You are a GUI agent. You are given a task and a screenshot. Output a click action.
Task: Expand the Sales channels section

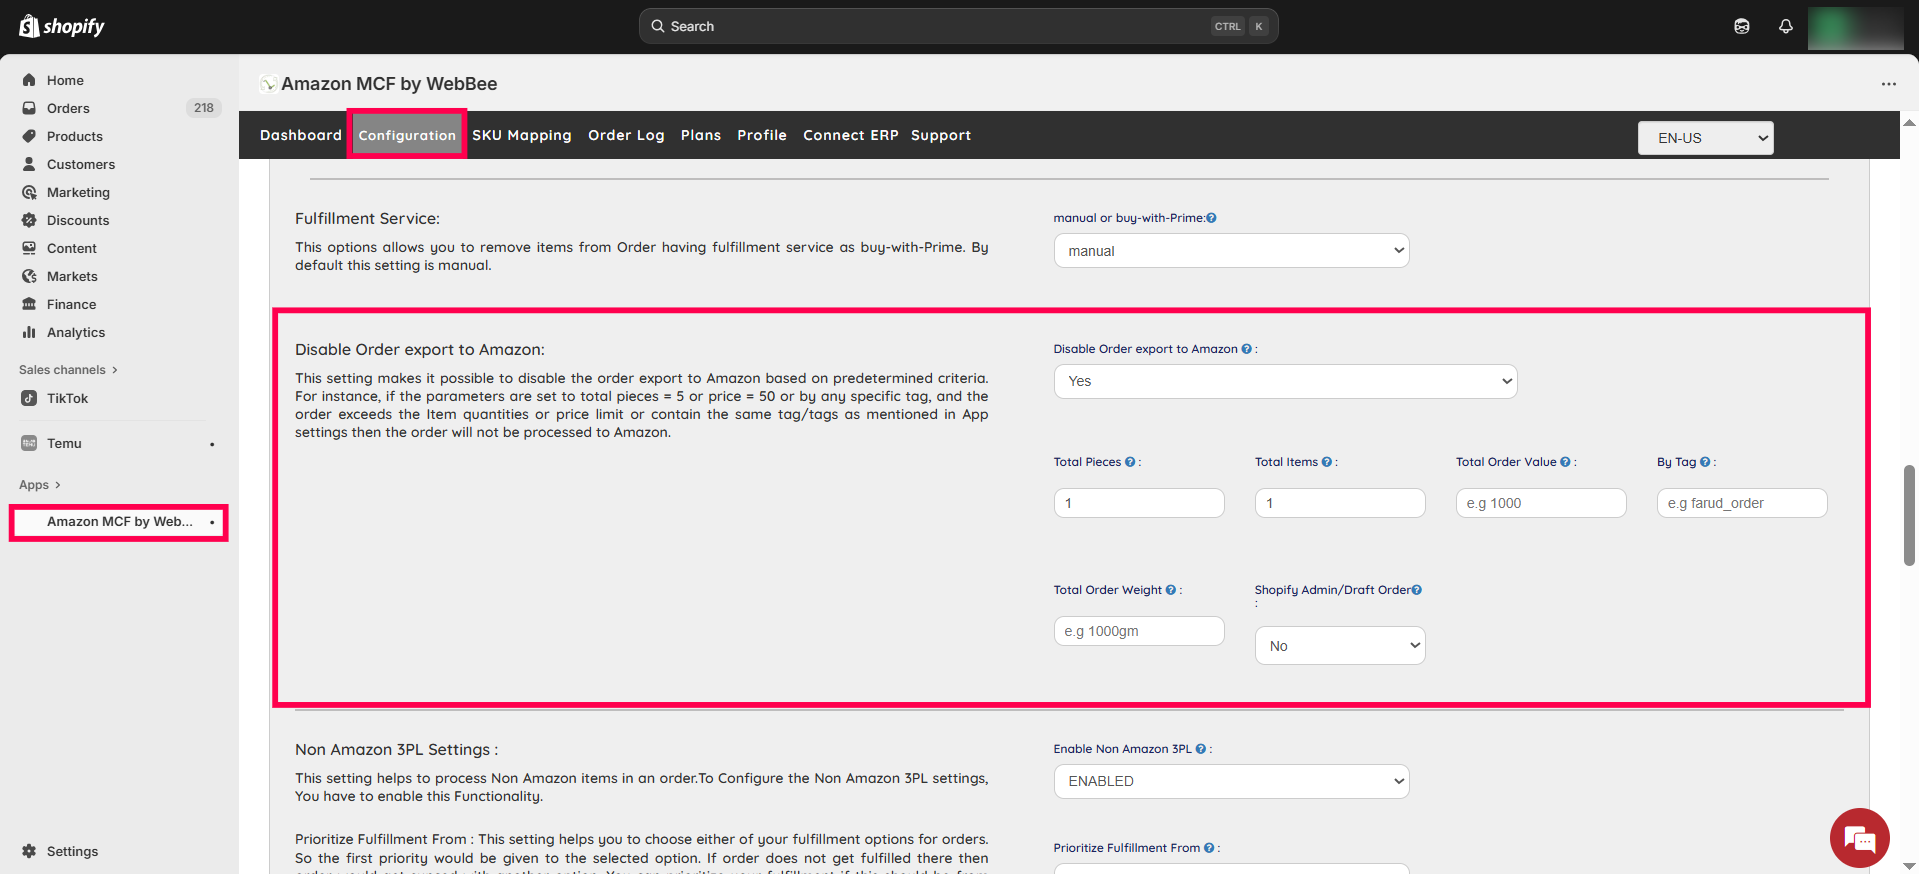click(x=68, y=370)
